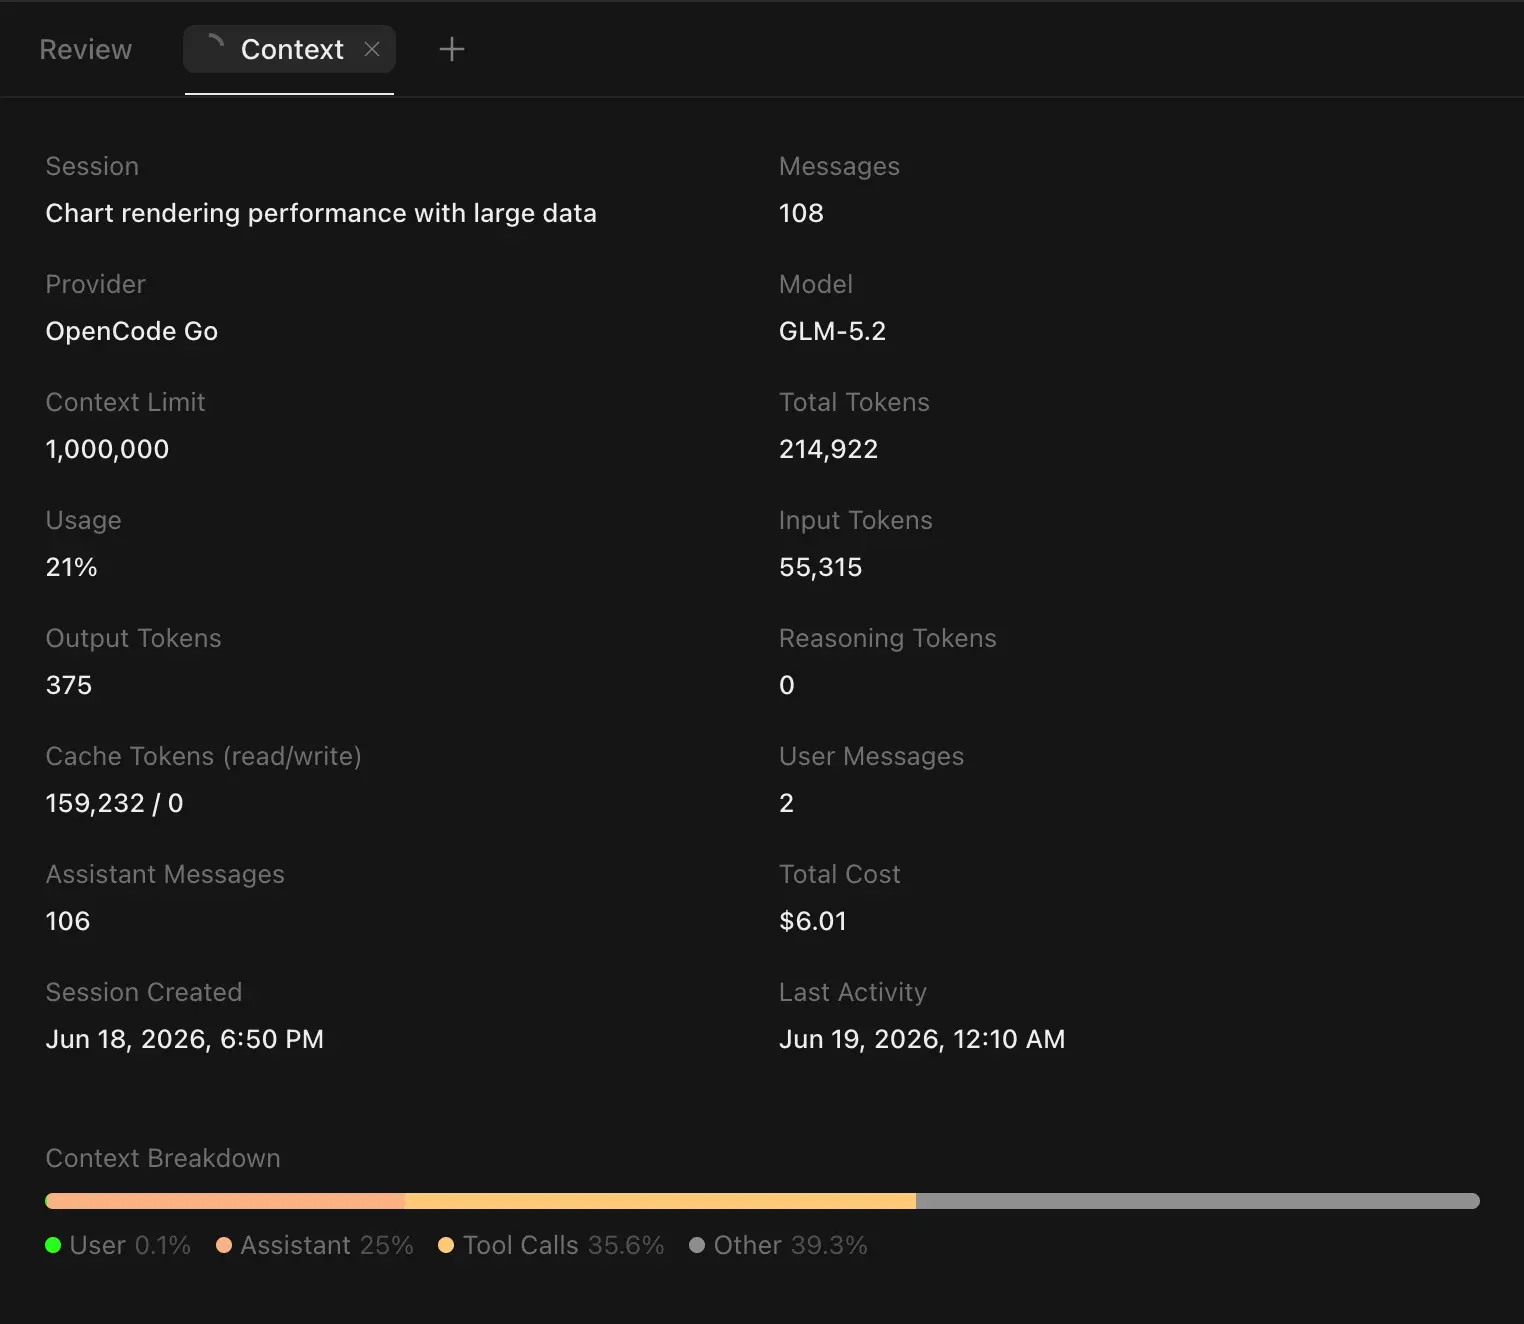The width and height of the screenshot is (1524, 1324).
Task: Click the salmon Assistant legend dot
Action: 224,1245
